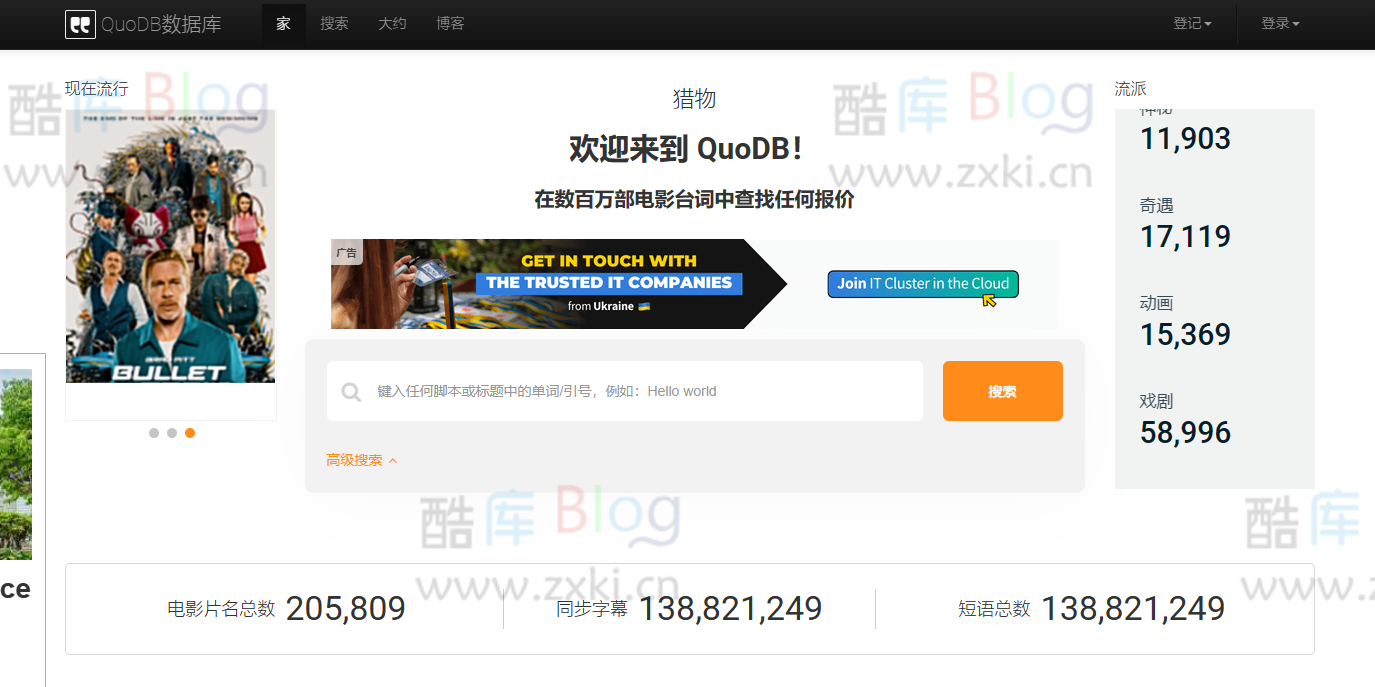Click the 神秘 mystery genre number 11,903
The height and width of the screenshot is (687, 1375).
tap(1185, 138)
